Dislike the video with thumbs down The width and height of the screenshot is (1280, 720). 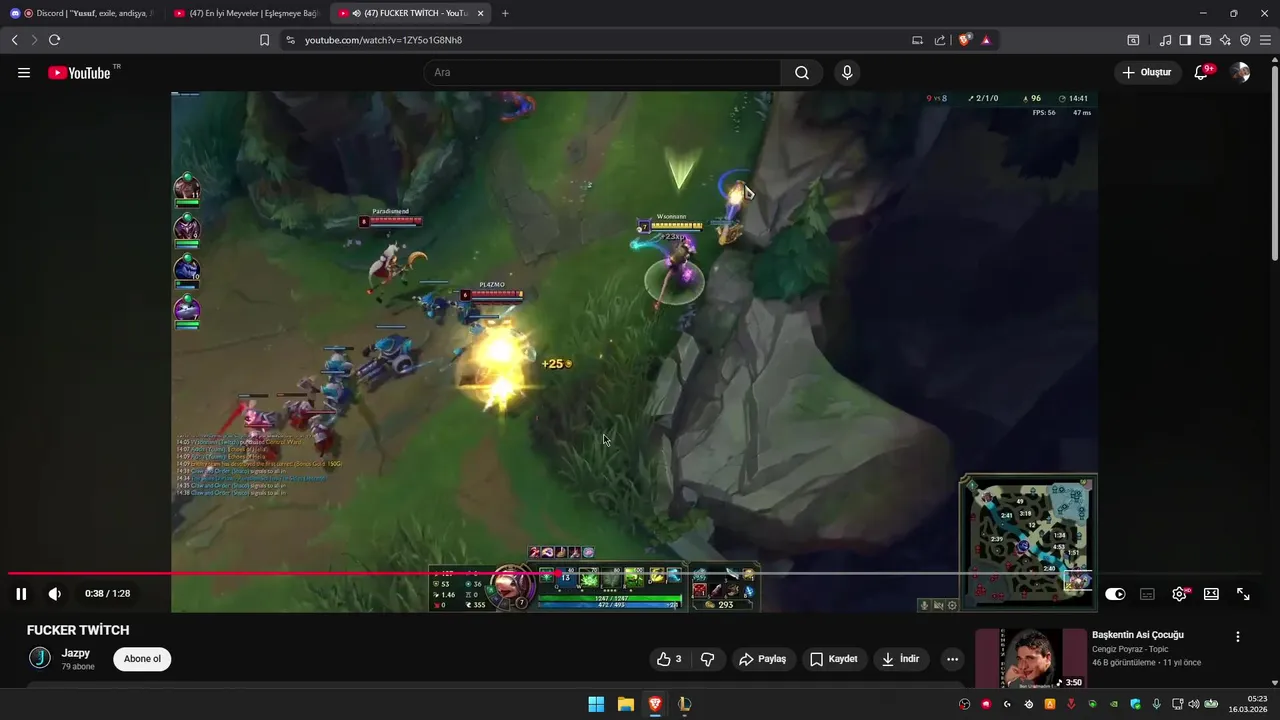point(708,659)
